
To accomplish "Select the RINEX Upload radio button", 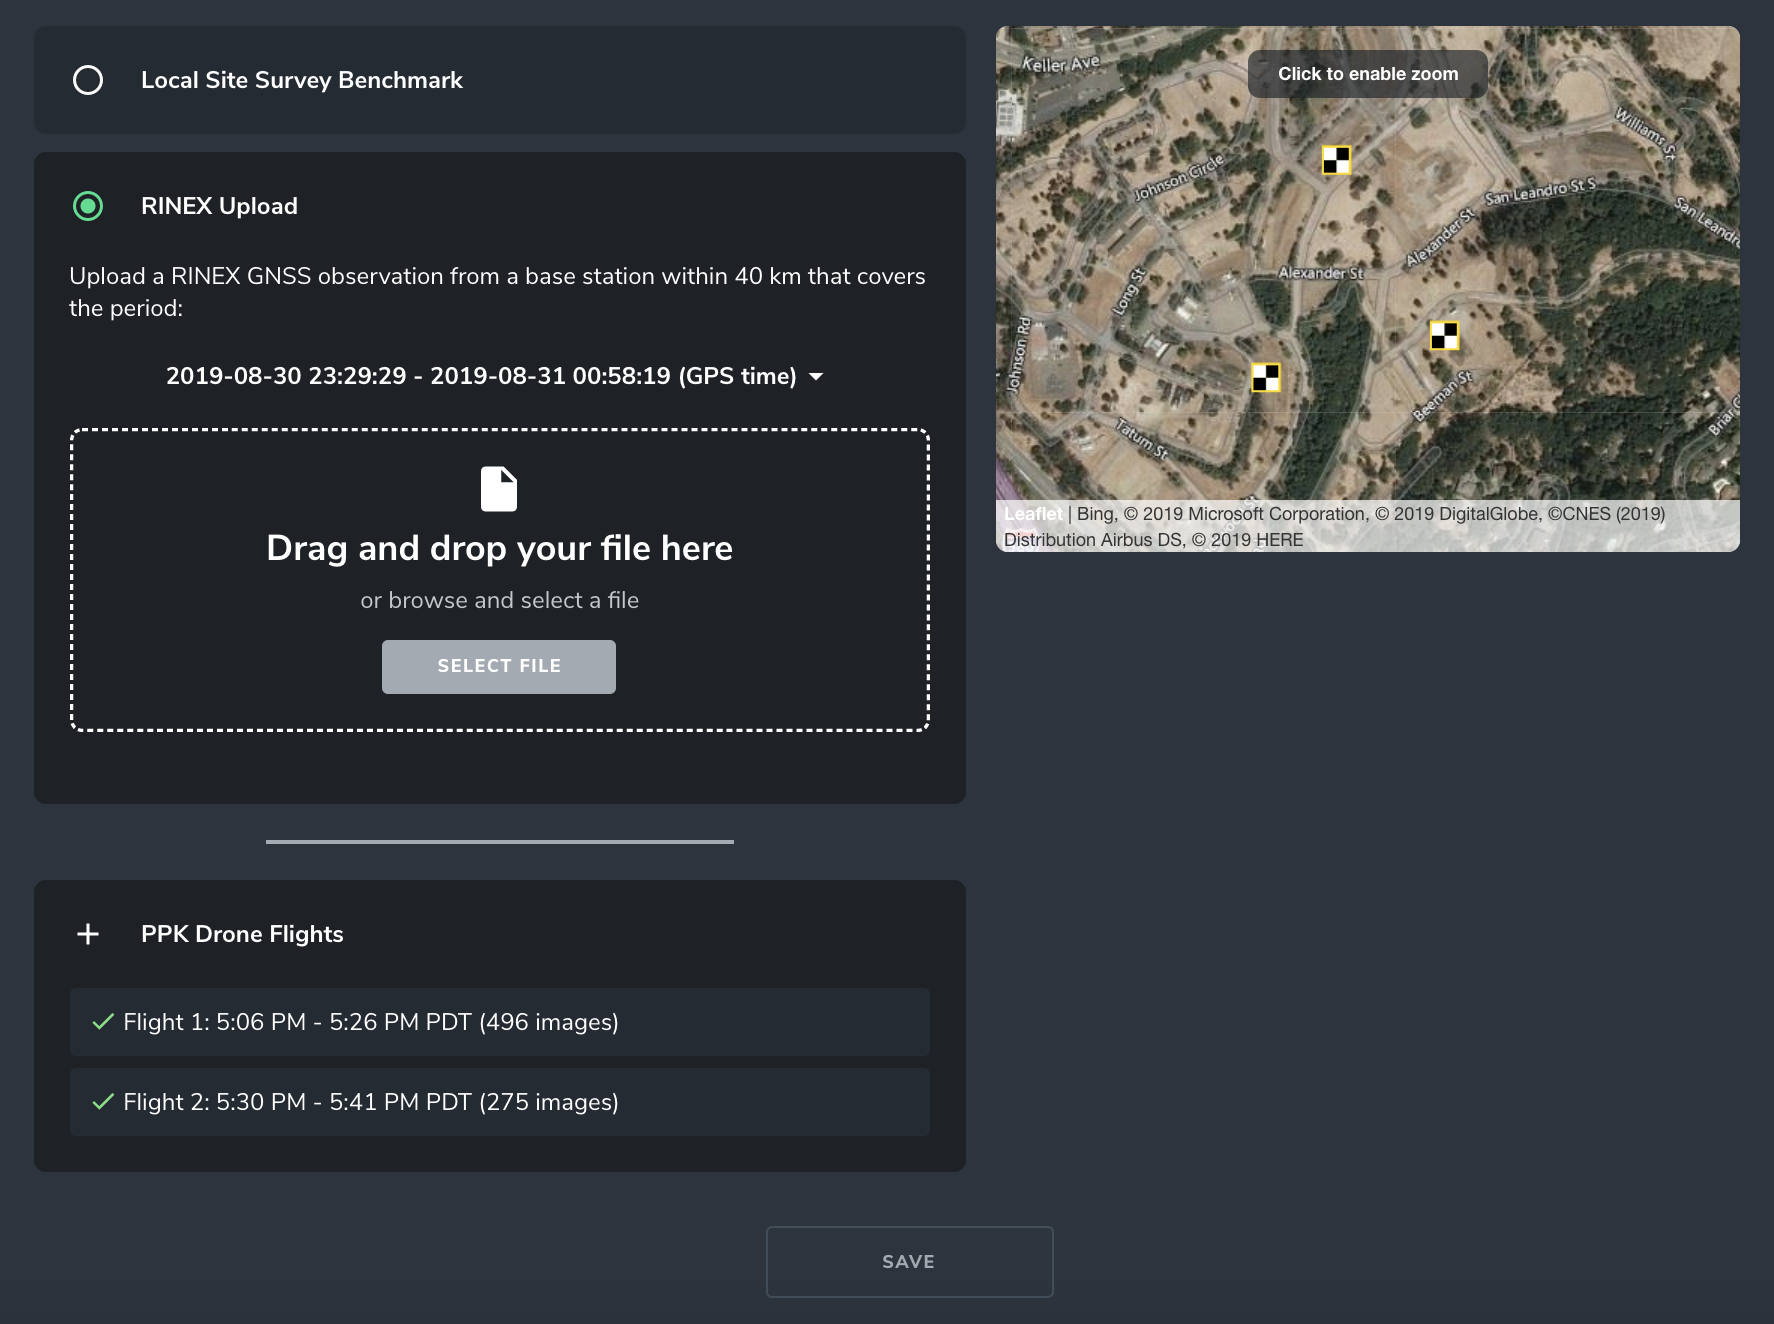I will 88,206.
